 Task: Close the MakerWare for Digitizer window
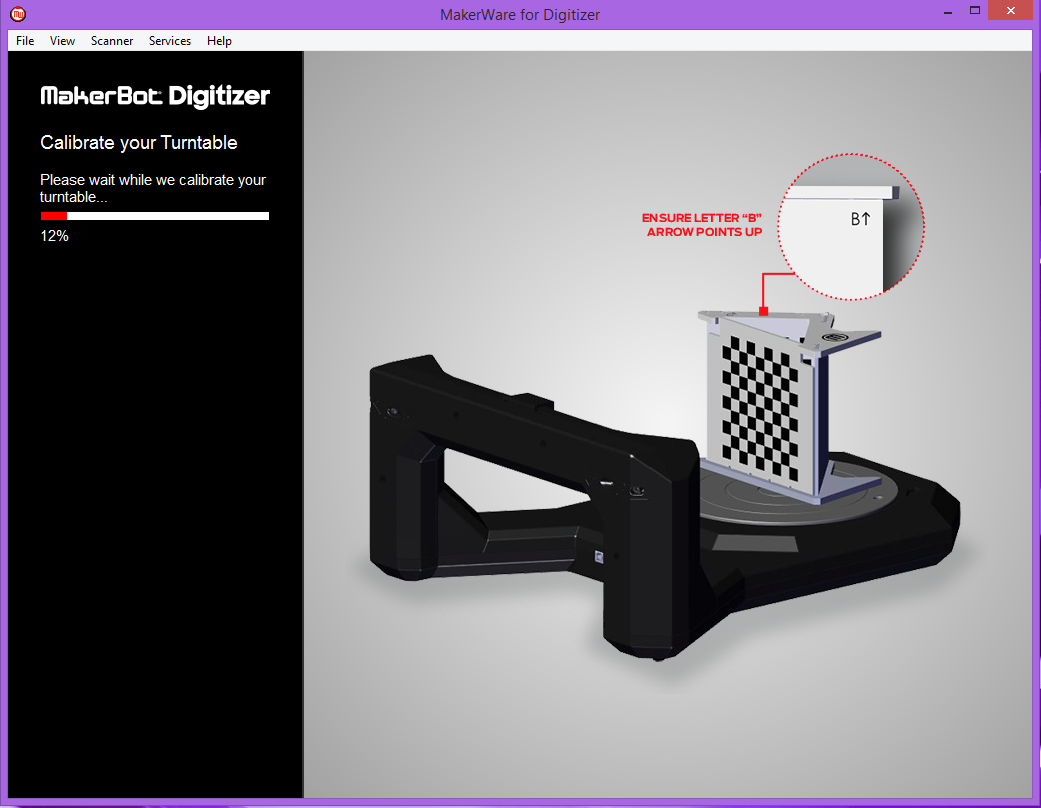click(1010, 11)
